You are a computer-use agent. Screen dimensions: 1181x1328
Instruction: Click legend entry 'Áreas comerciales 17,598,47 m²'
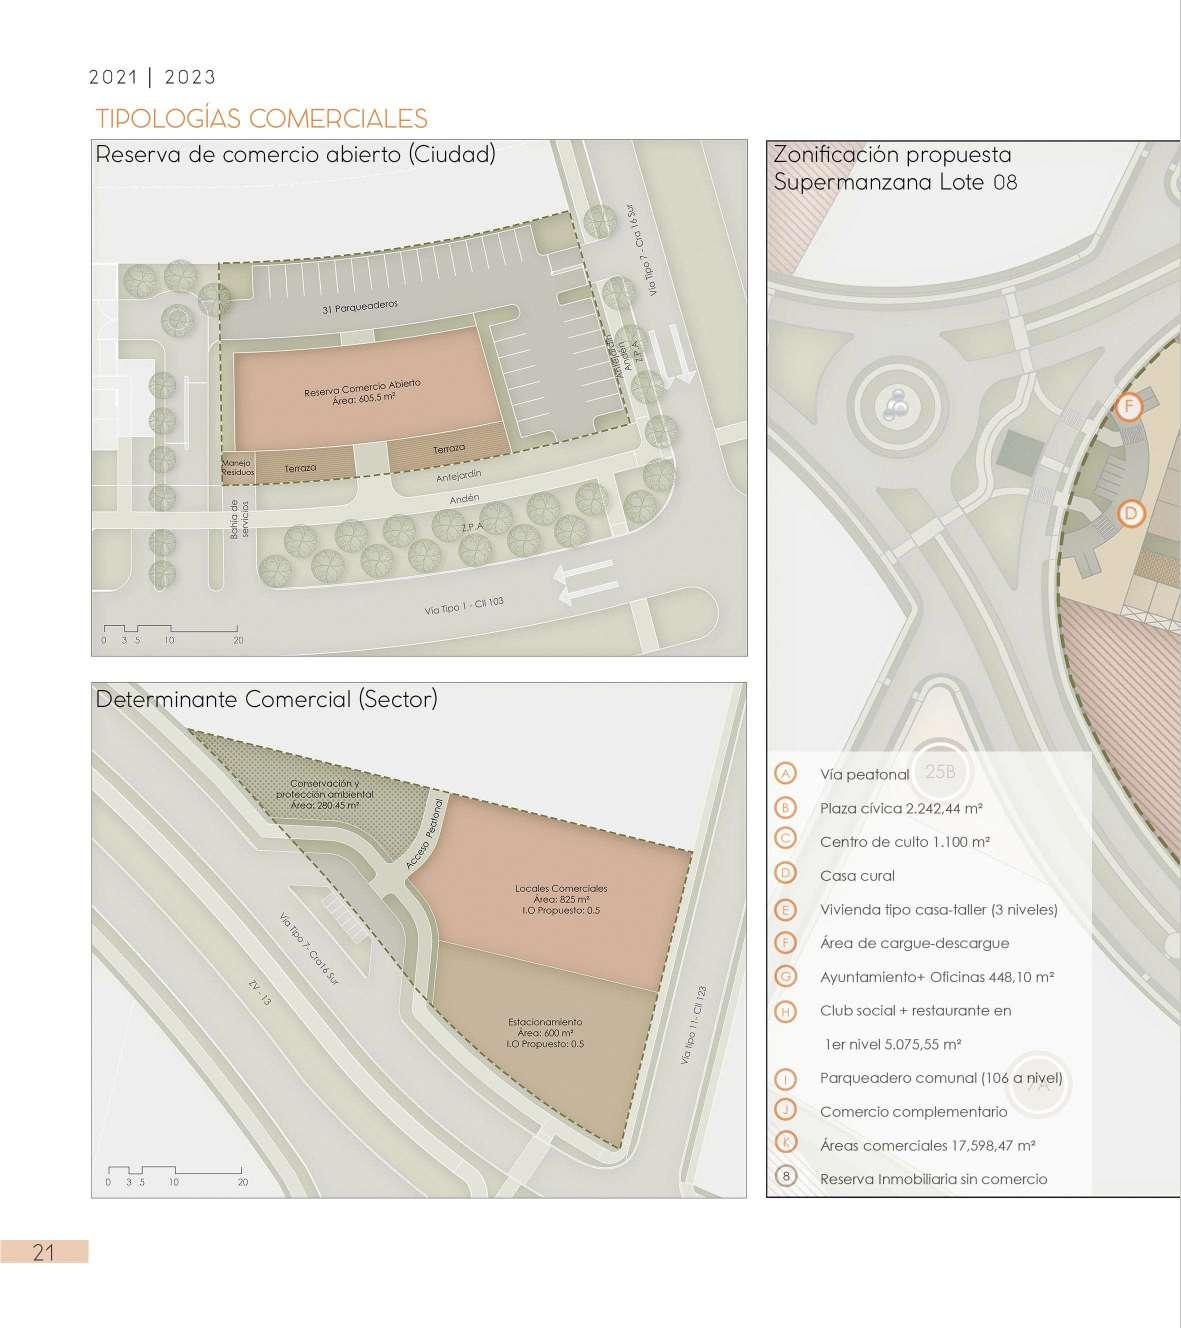coord(927,1145)
